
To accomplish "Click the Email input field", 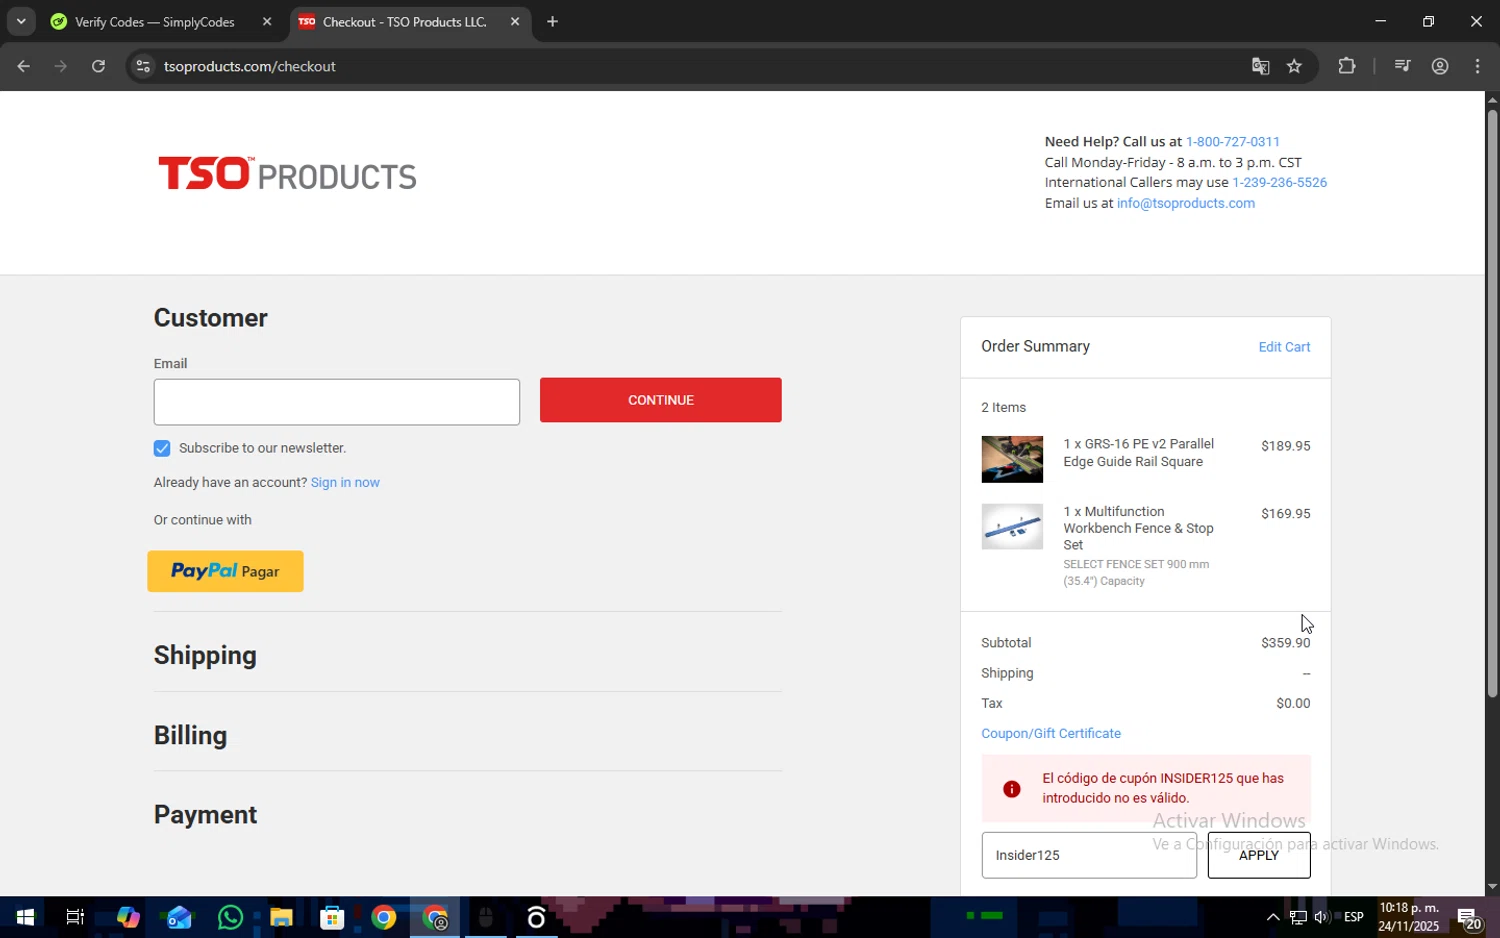I will [336, 402].
